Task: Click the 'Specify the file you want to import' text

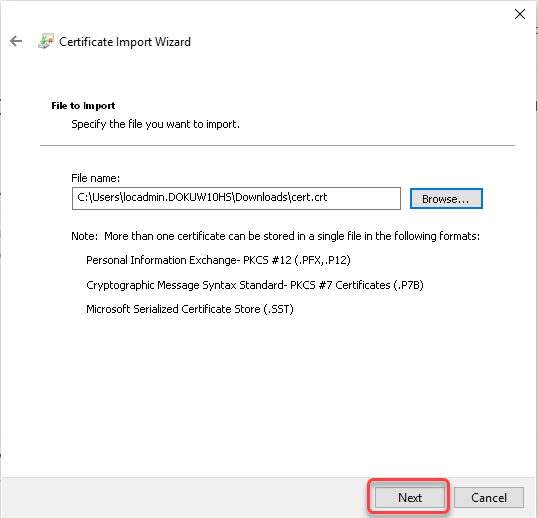Action: 155,124
